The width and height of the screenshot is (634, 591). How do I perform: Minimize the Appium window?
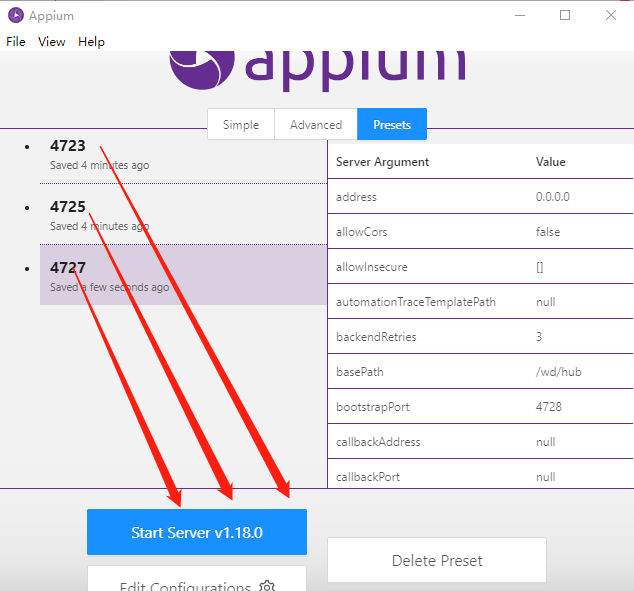(x=520, y=15)
